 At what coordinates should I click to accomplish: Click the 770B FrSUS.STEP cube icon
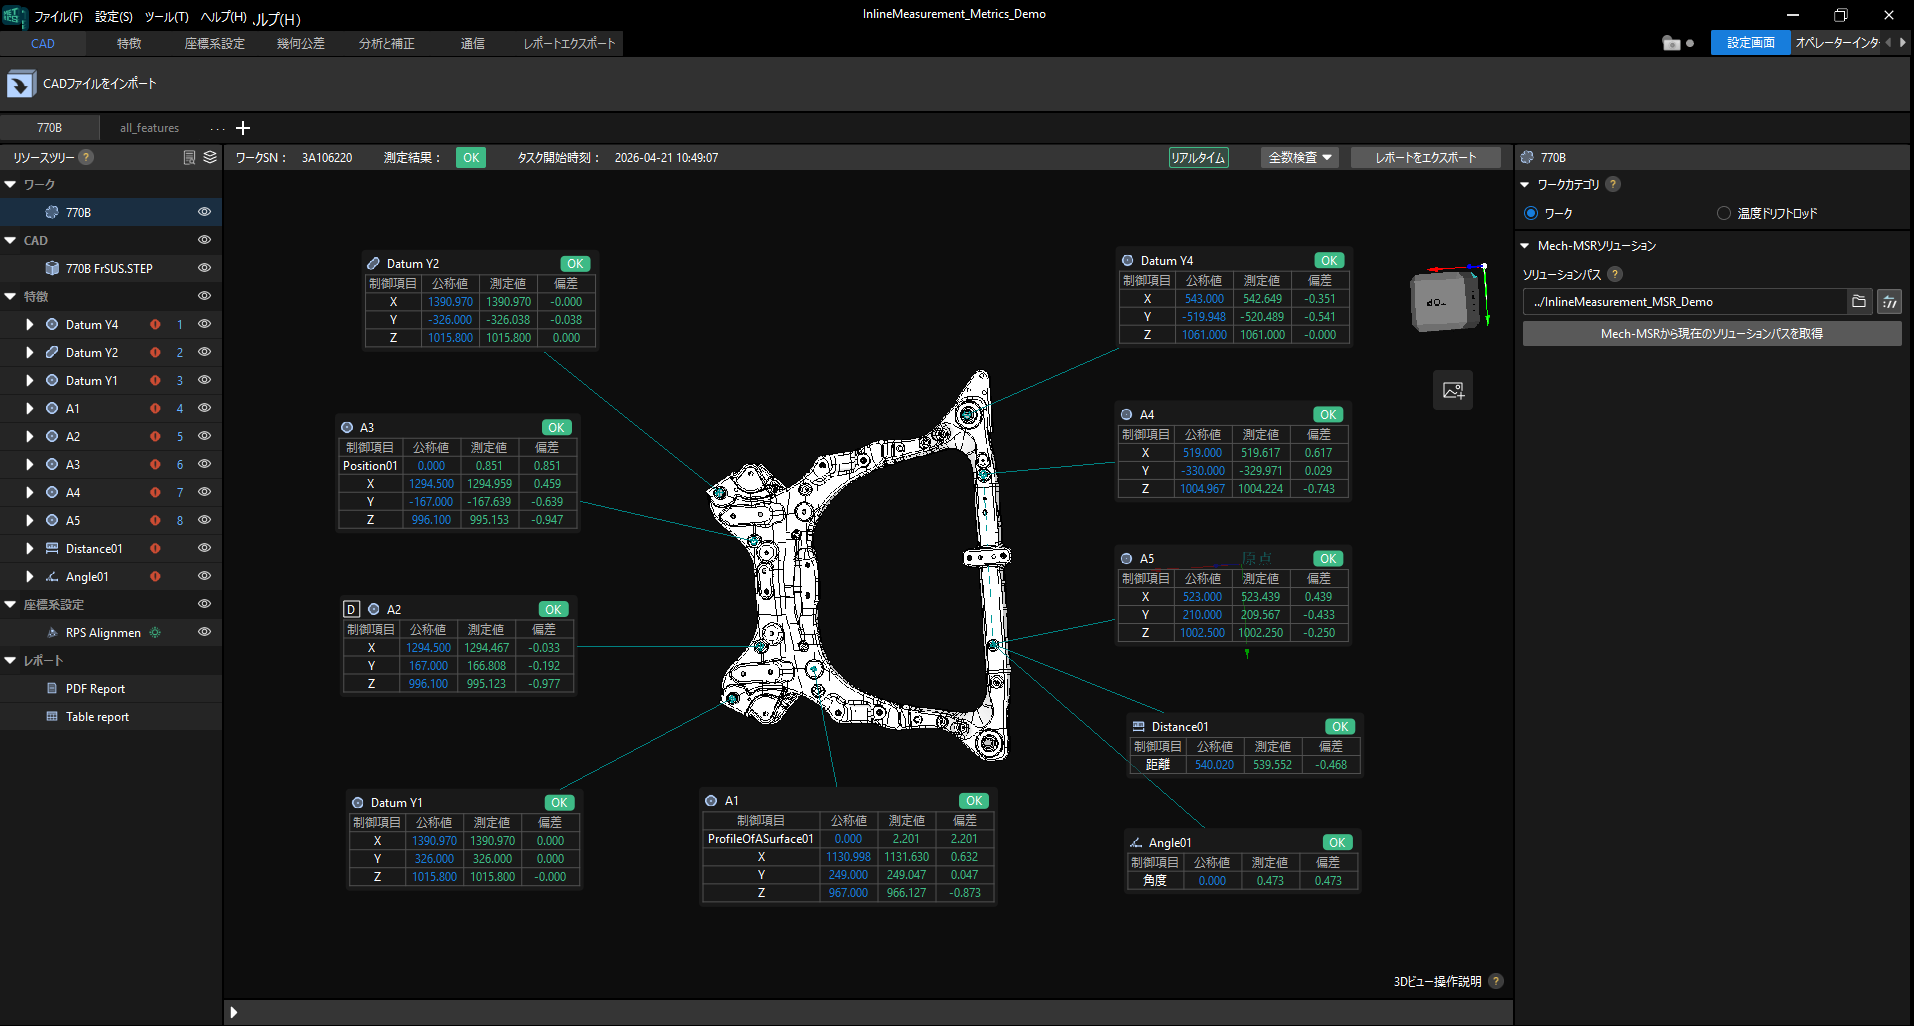(52, 268)
